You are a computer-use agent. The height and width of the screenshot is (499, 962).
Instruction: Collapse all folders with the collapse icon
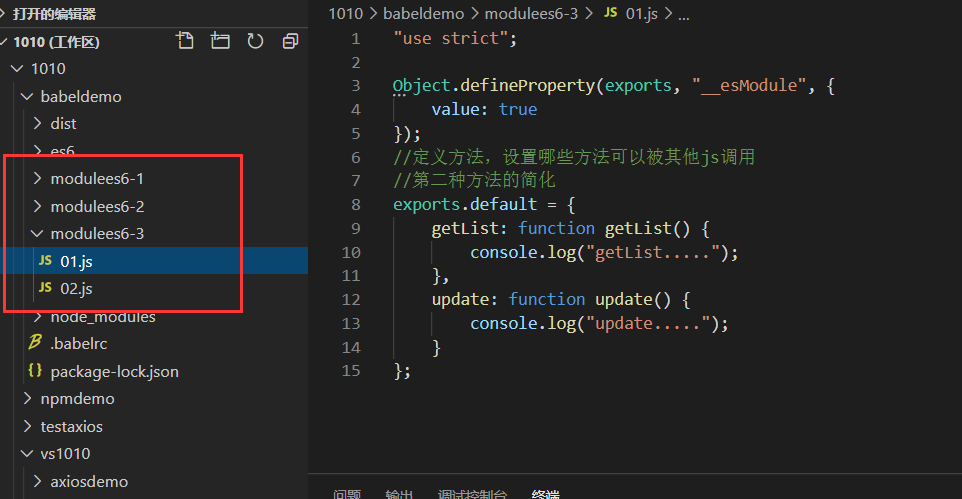290,41
